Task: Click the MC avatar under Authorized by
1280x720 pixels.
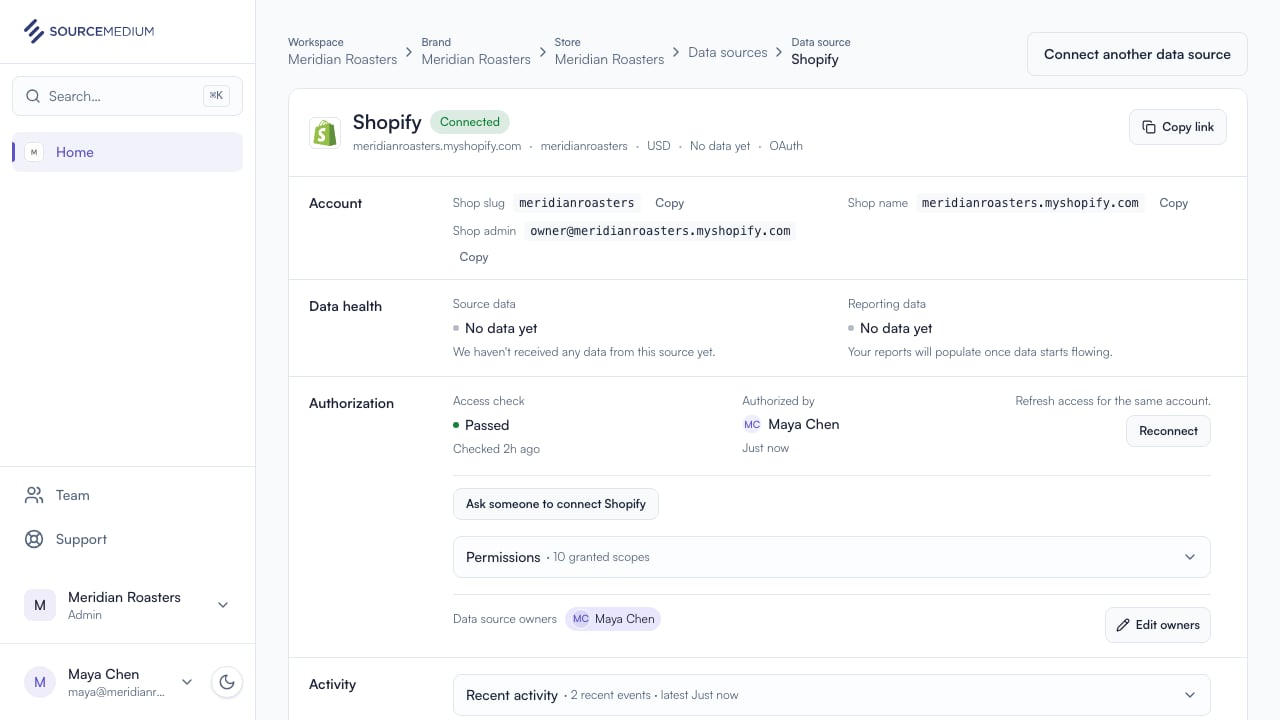Action: 752,424
